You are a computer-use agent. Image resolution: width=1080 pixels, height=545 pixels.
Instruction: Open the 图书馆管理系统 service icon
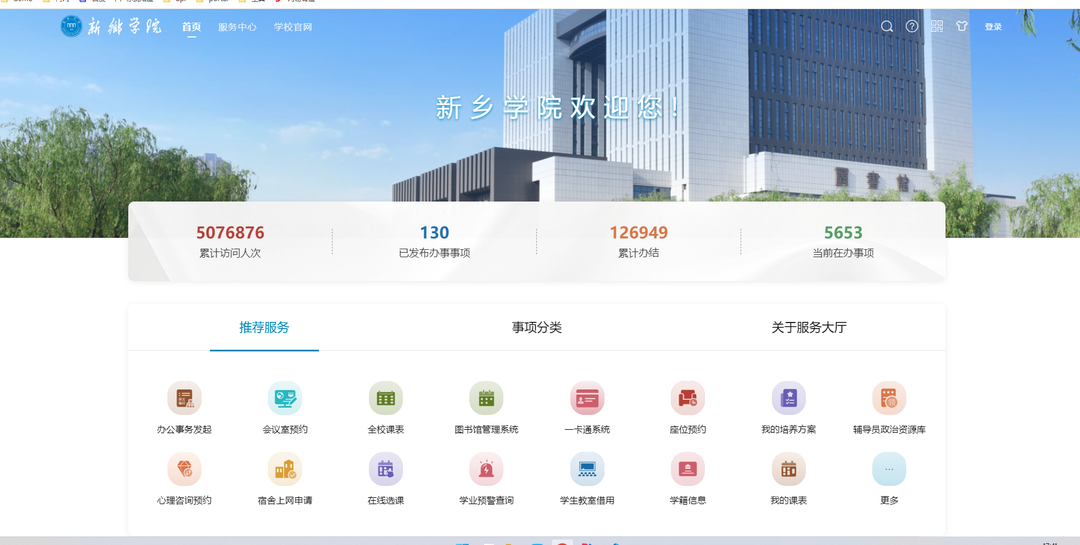[486, 398]
